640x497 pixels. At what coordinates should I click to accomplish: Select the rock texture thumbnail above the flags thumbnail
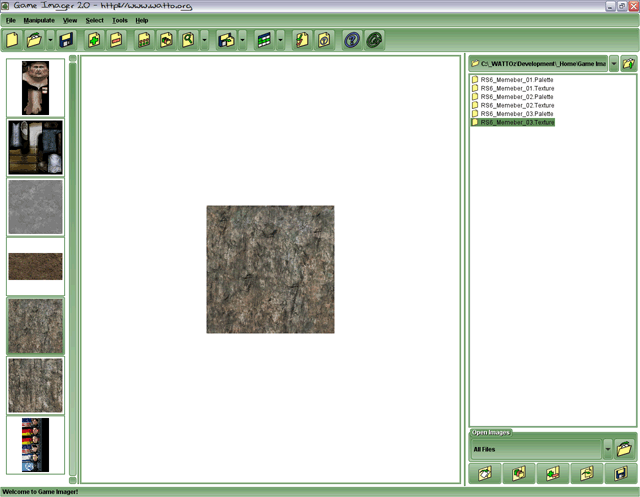tap(36, 386)
